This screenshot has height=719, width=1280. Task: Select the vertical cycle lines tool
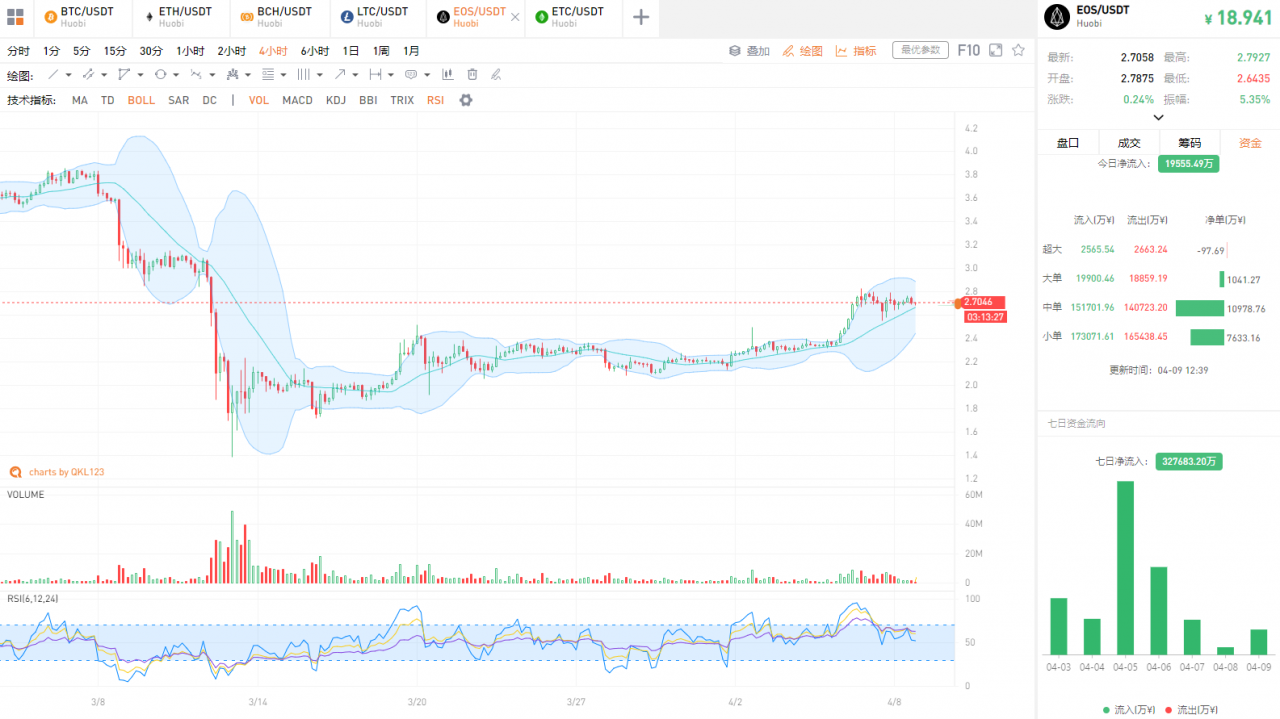(304, 74)
